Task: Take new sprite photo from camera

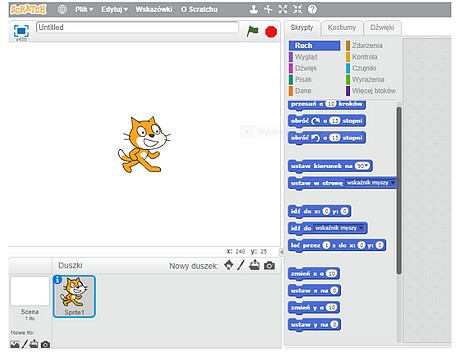Action: pyautogui.click(x=269, y=266)
